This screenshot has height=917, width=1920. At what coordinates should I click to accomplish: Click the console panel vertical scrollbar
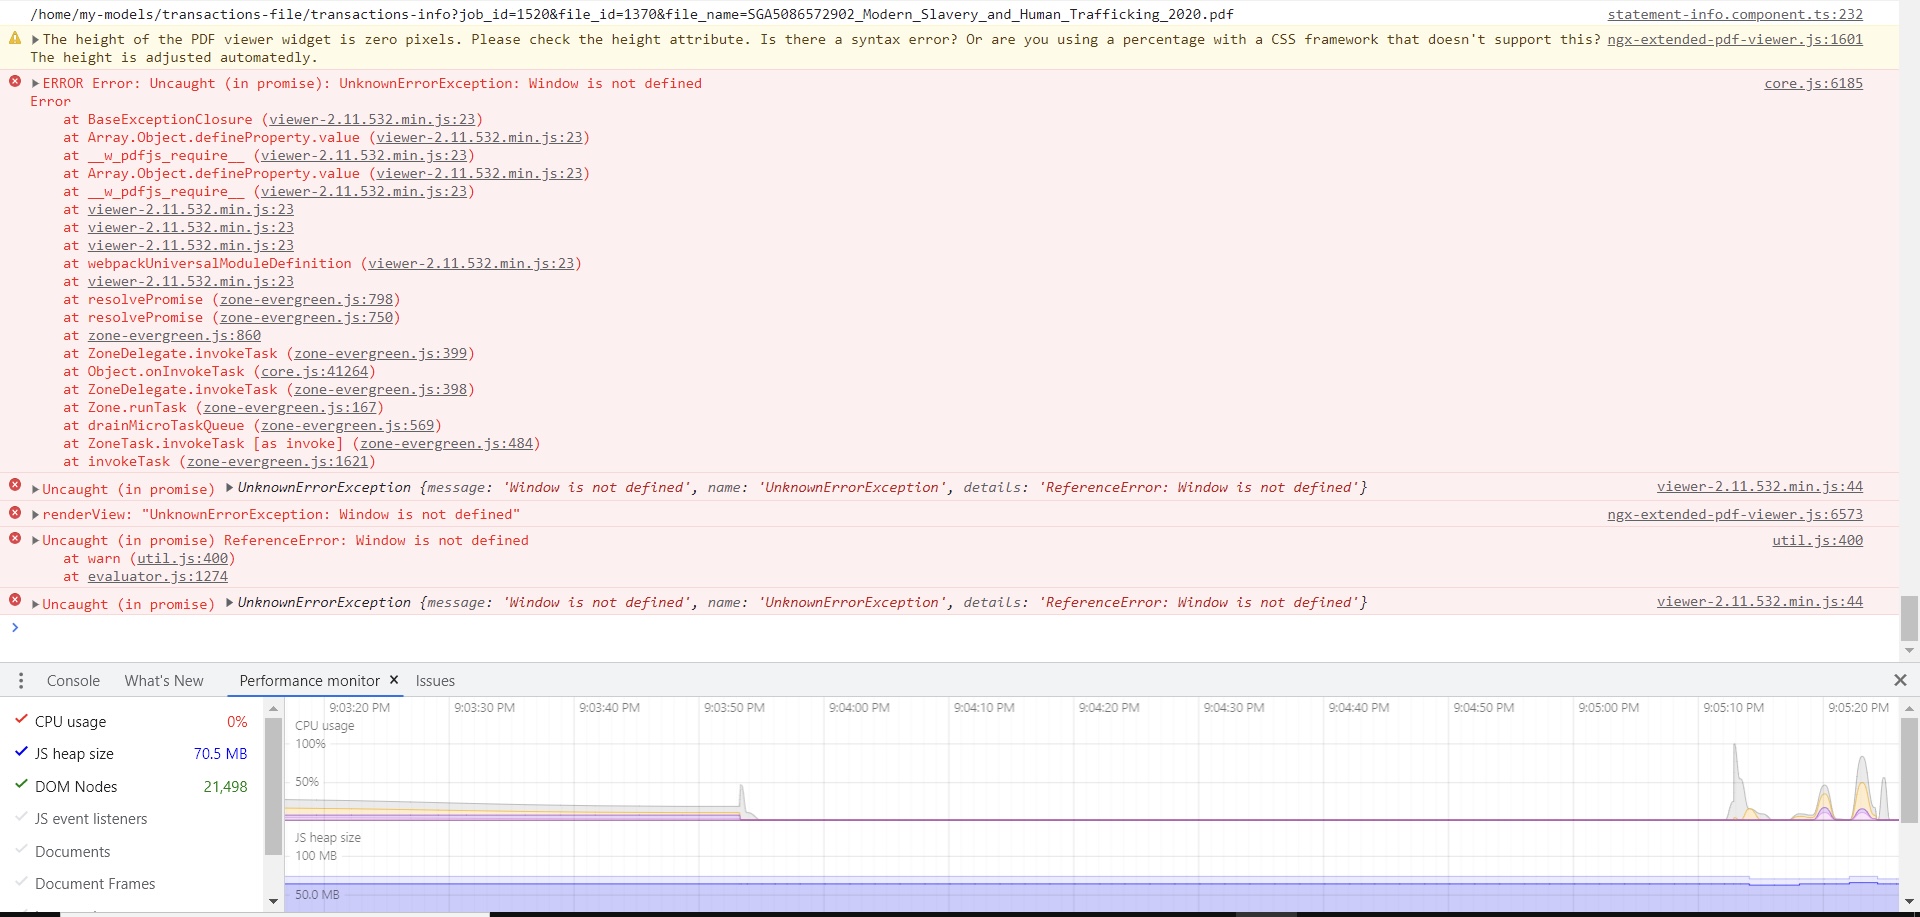coord(1908,618)
